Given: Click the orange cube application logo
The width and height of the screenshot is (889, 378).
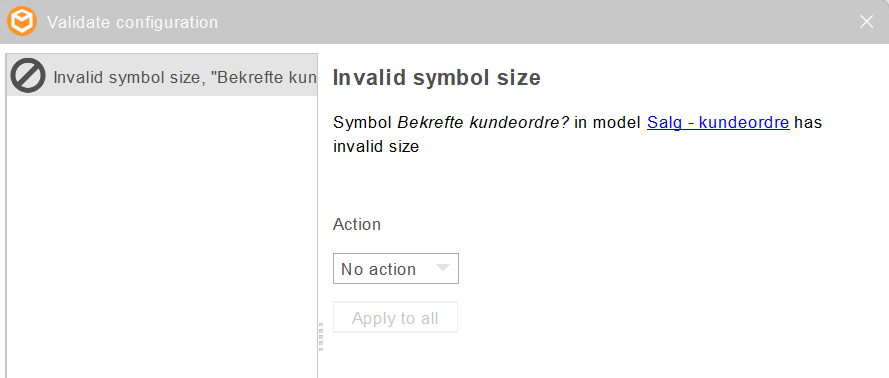Looking at the screenshot, I should pyautogui.click(x=22, y=22).
